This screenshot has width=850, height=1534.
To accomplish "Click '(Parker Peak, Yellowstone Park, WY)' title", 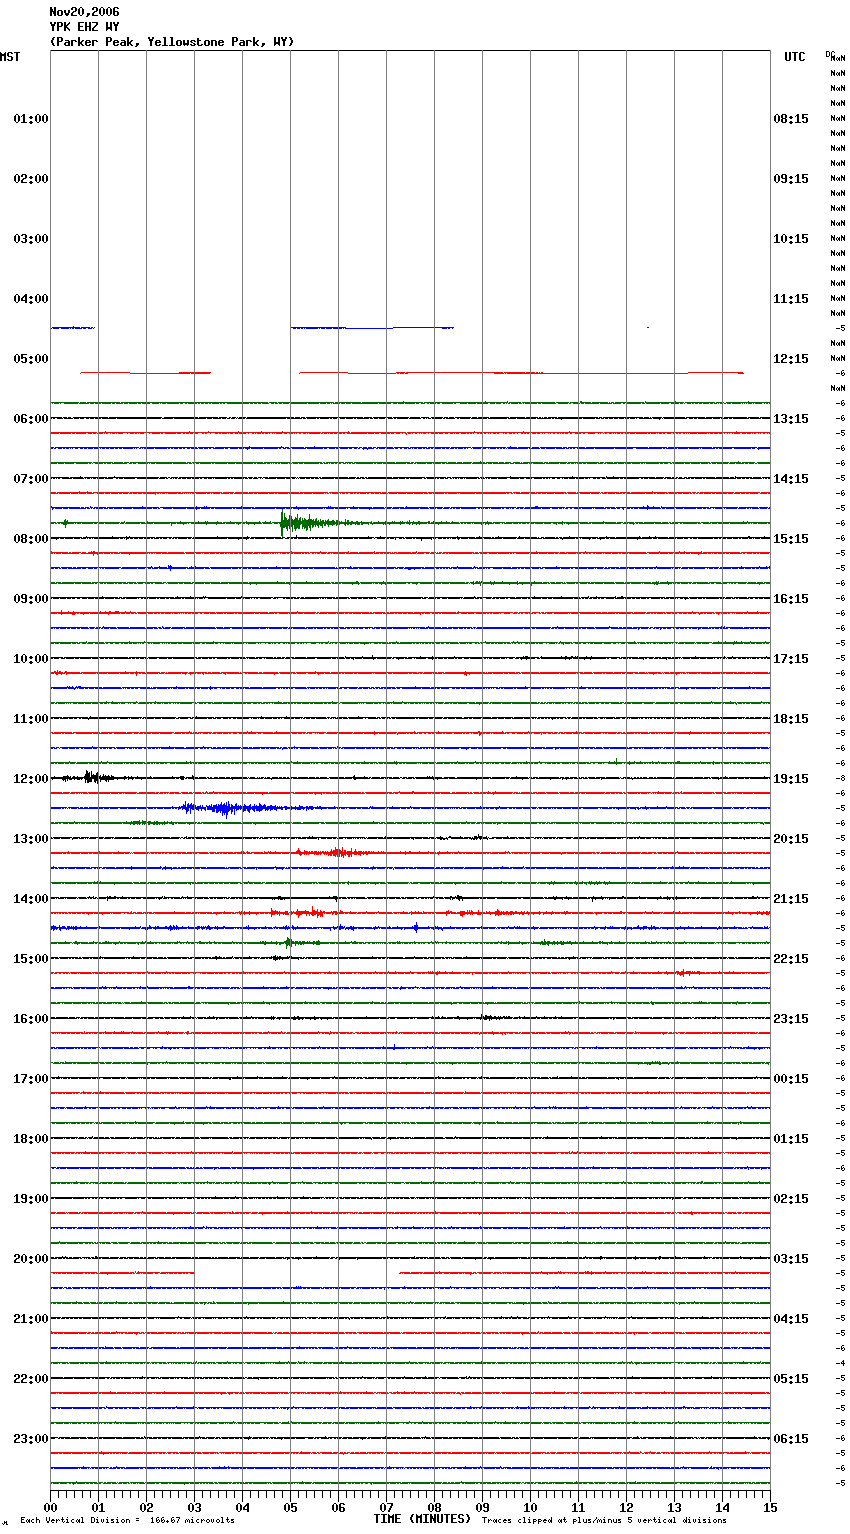I will 172,42.
